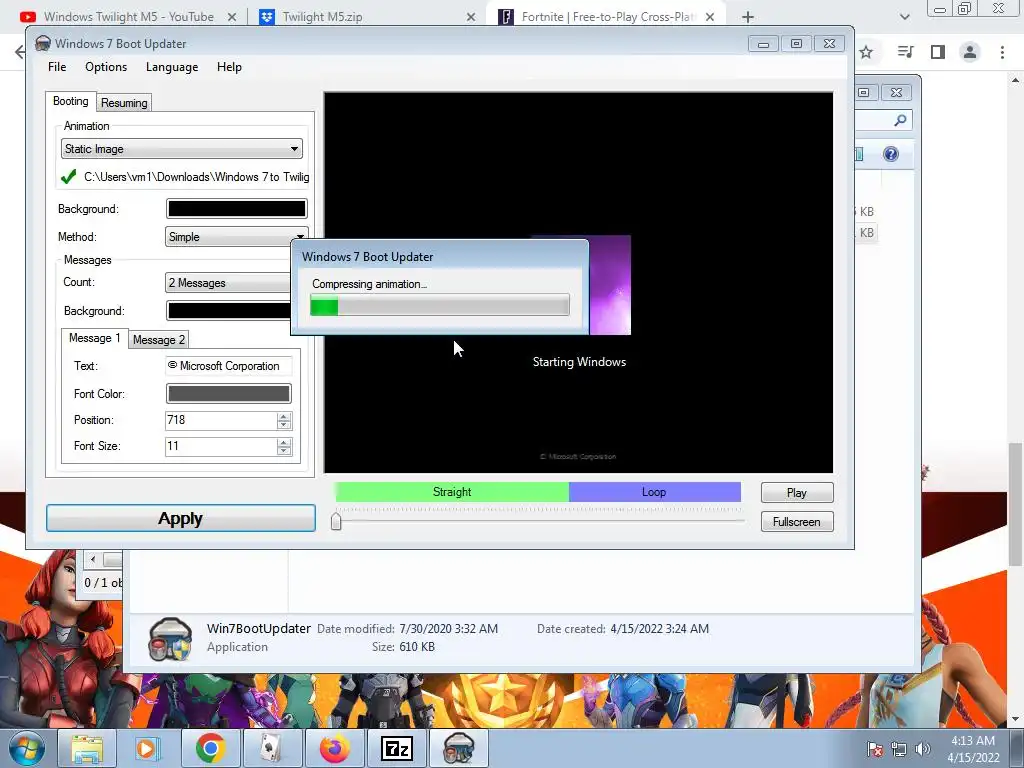The image size is (1024, 768).
Task: Open the Language menu
Action: pos(172,67)
